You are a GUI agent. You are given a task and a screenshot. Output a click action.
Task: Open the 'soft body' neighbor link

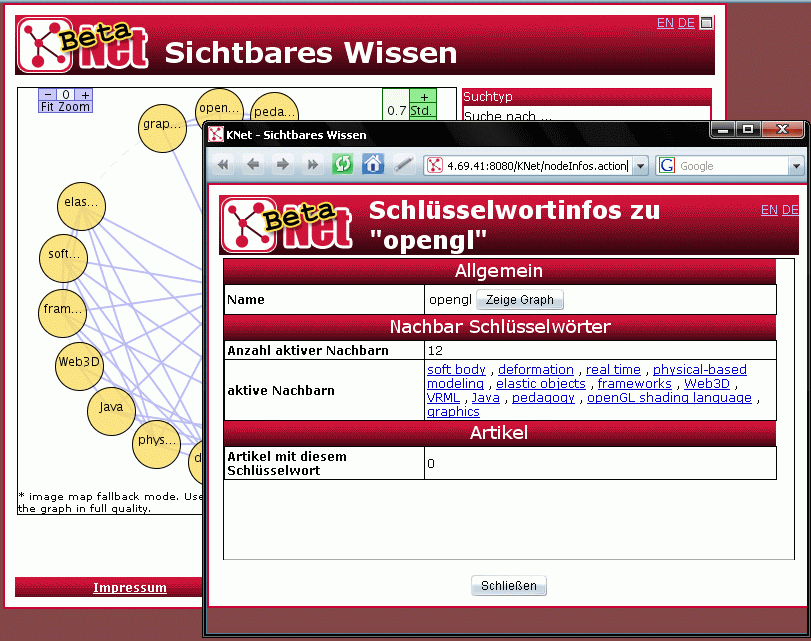tap(456, 370)
